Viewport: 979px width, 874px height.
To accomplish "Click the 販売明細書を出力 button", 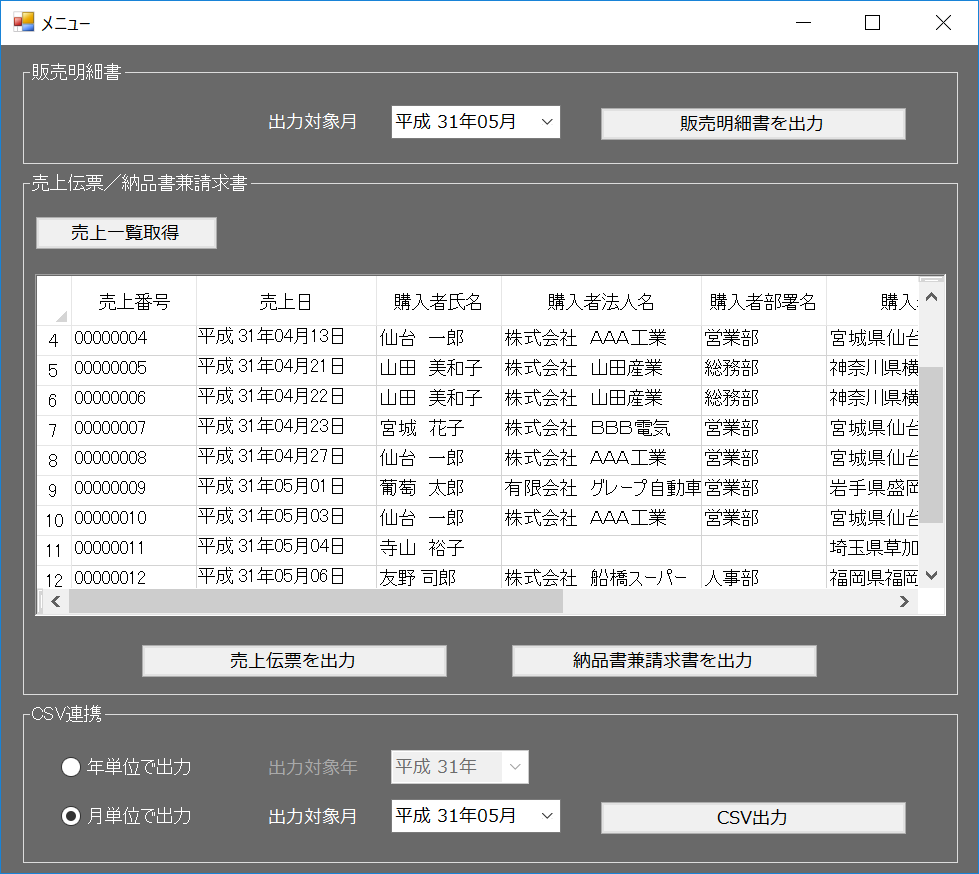I will (x=752, y=124).
